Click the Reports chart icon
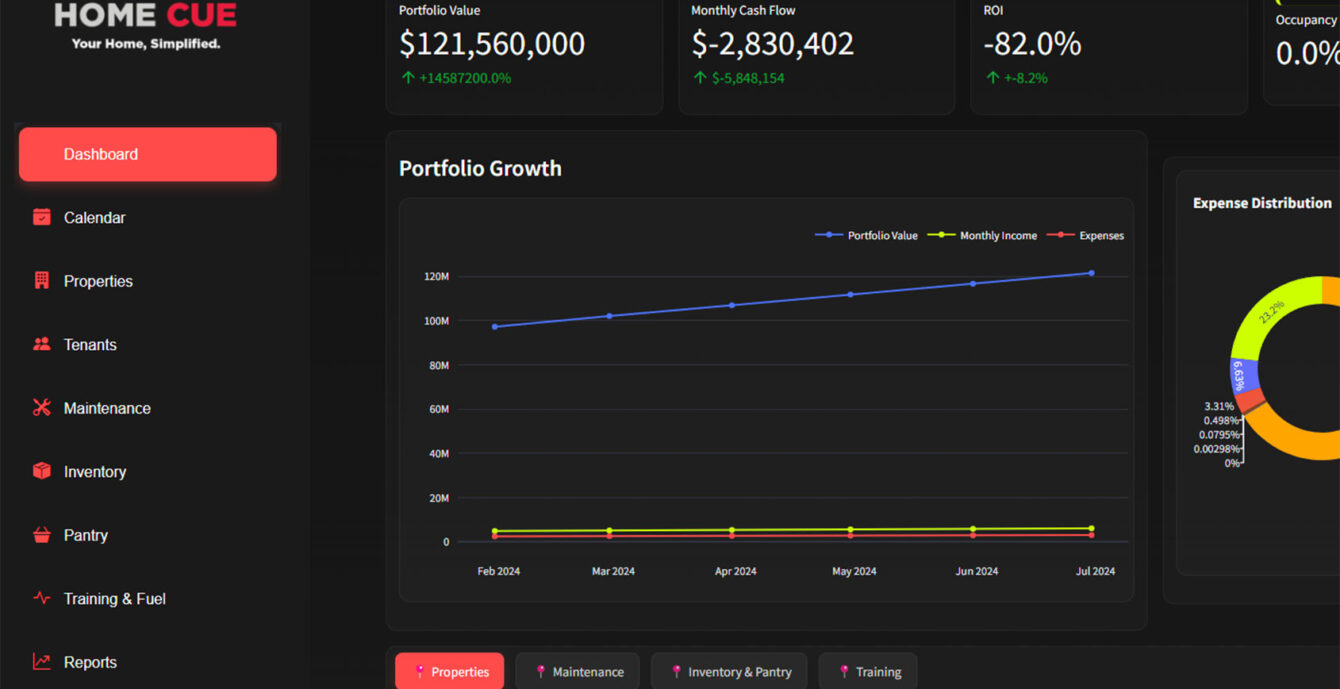 click(41, 662)
